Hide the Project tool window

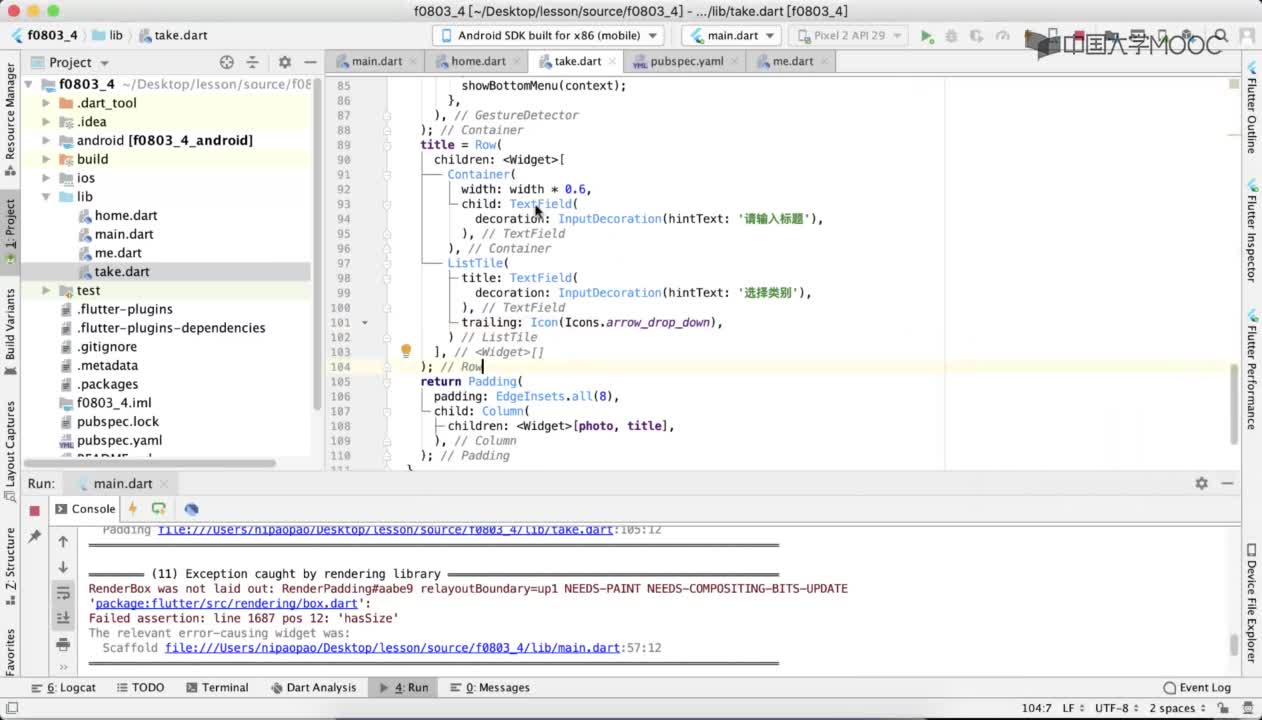click(309, 62)
